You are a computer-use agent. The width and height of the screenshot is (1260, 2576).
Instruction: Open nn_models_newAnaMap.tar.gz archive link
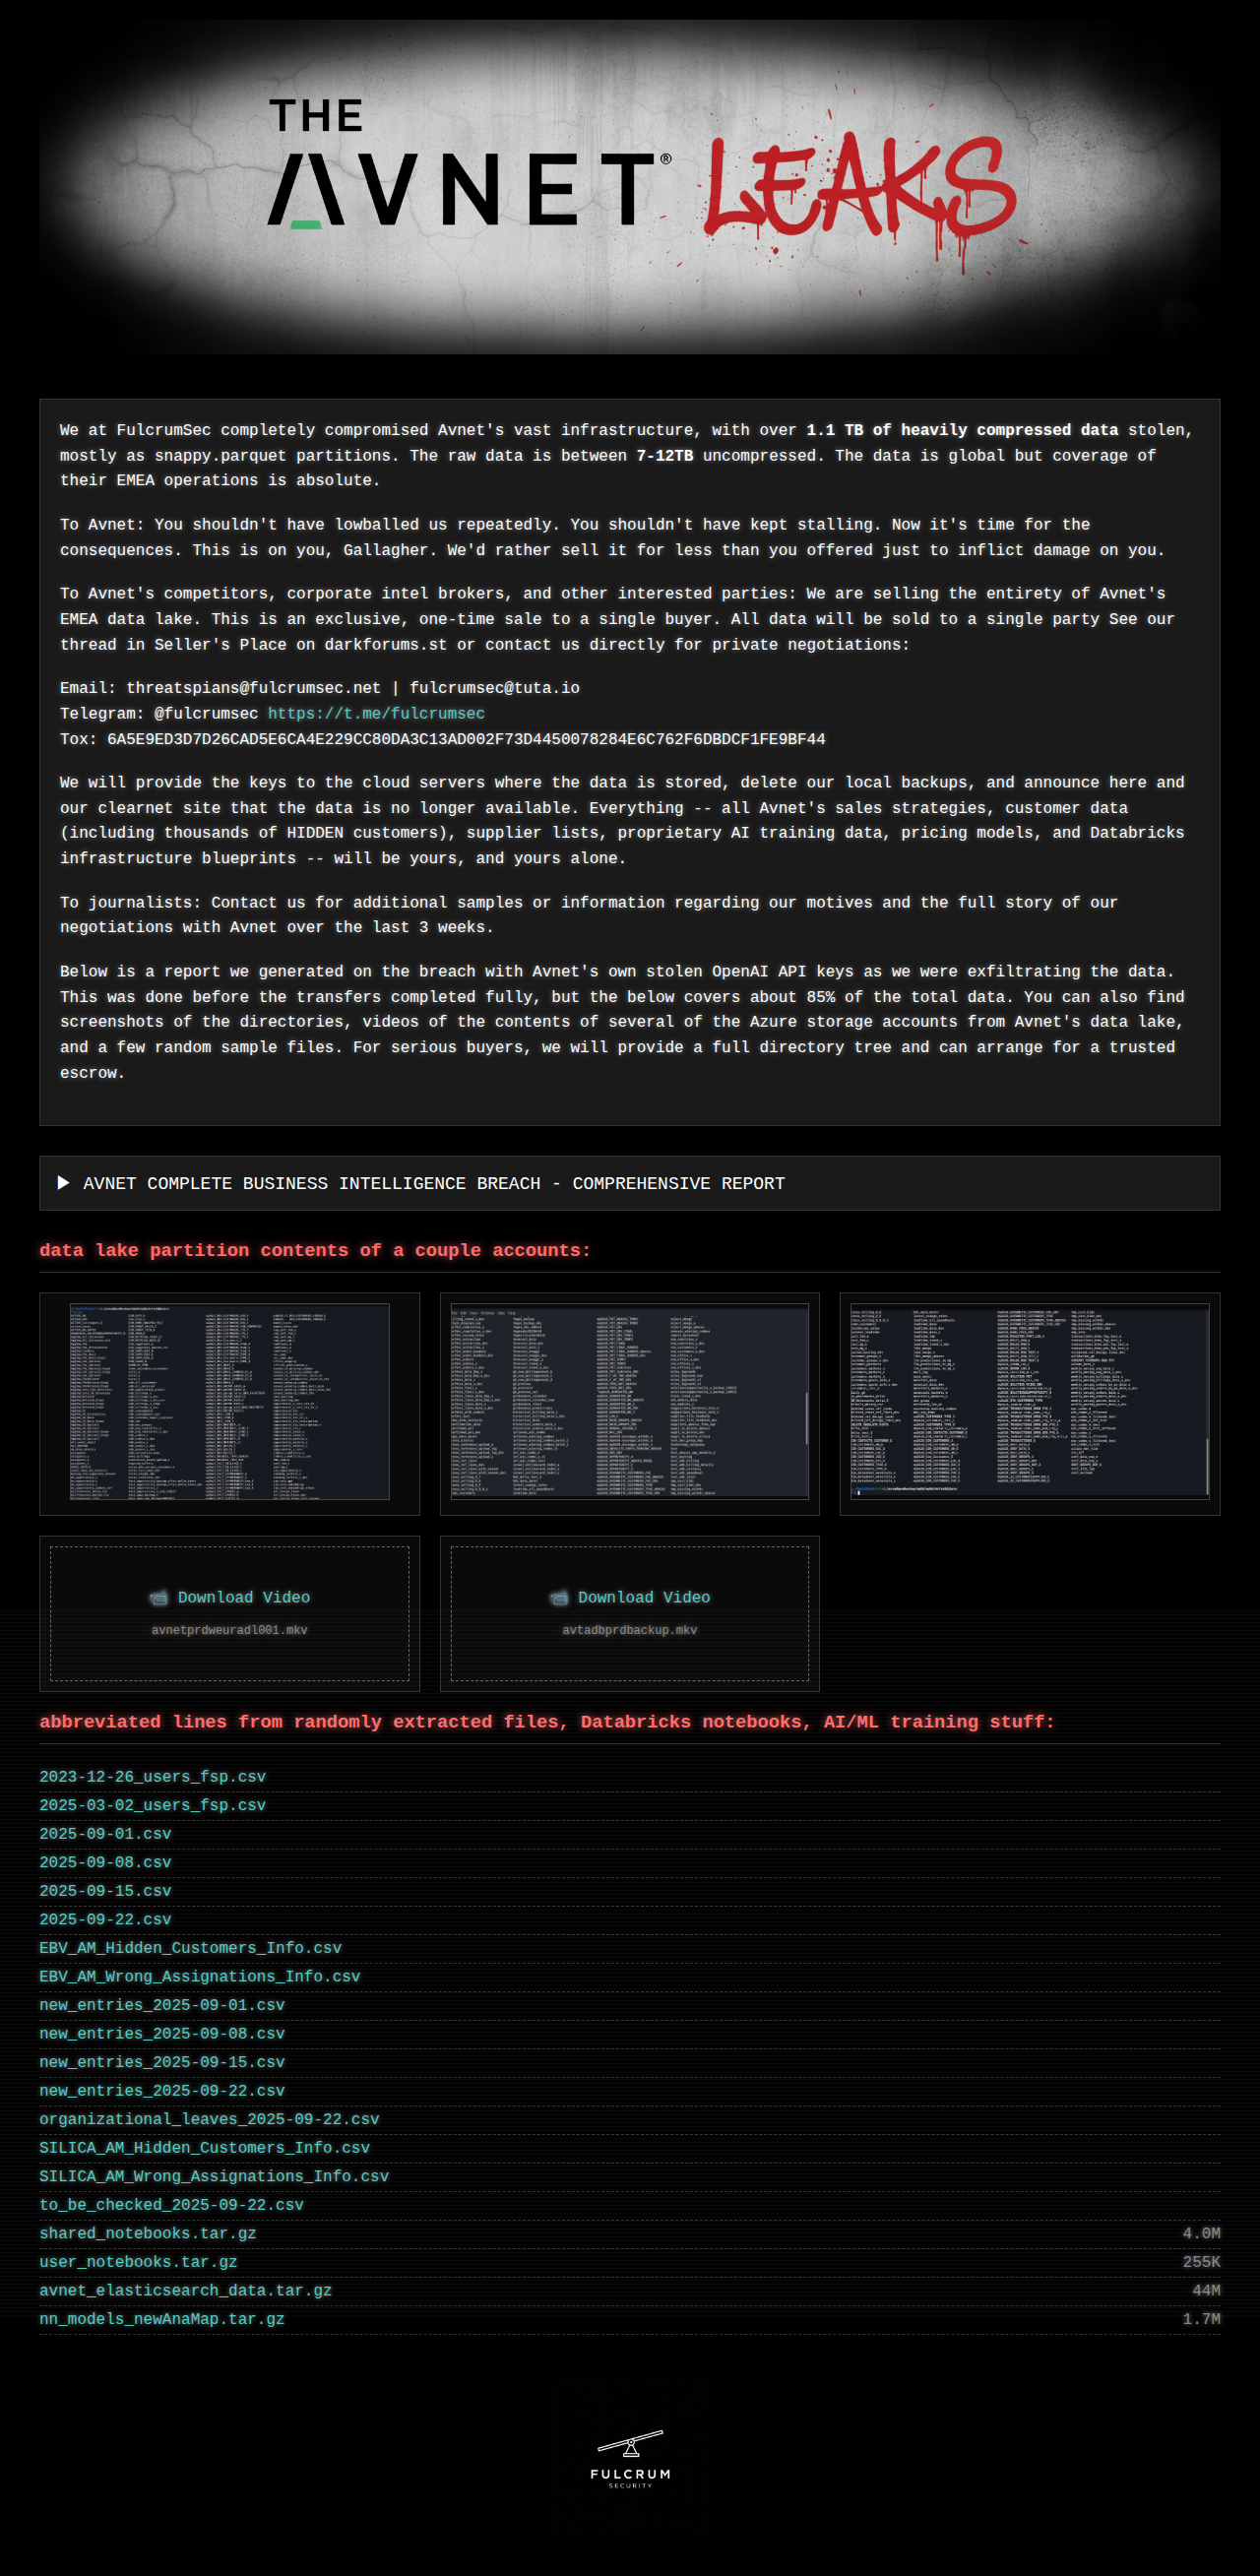(162, 2319)
